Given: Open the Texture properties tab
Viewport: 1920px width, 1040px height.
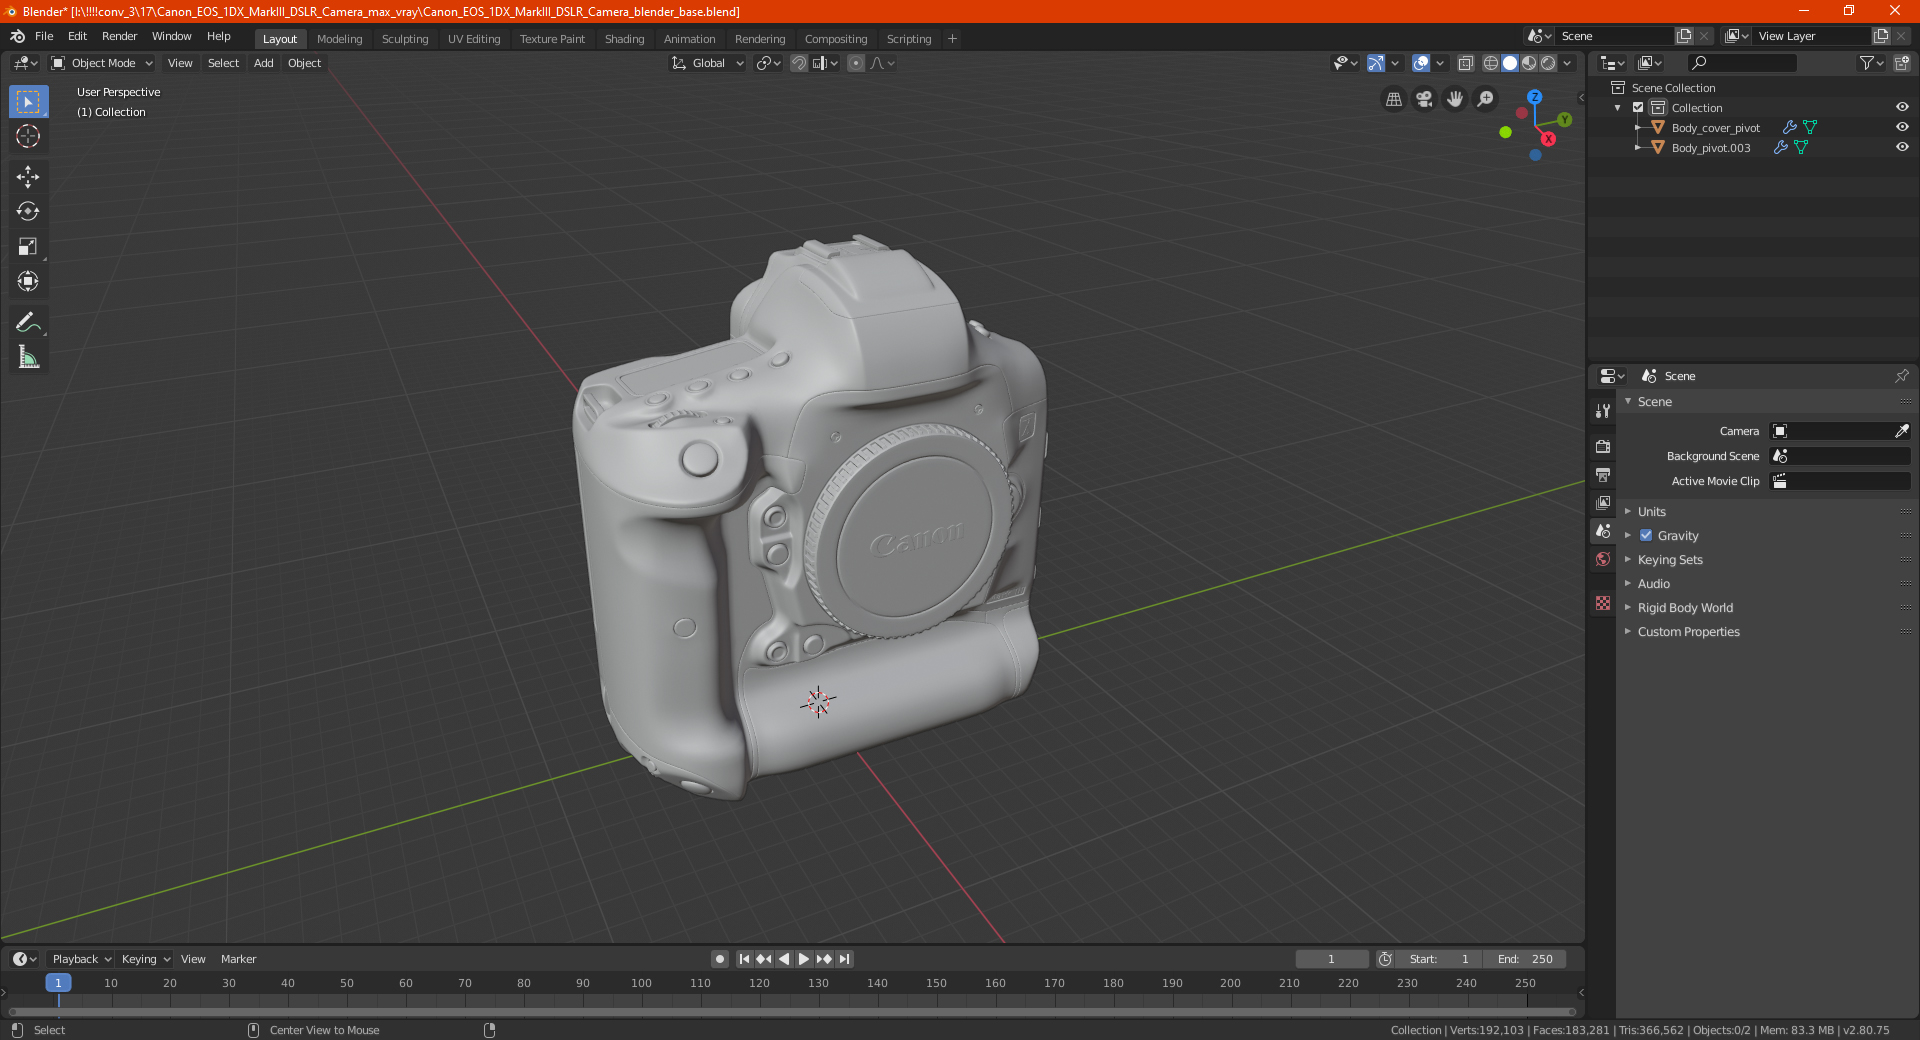Looking at the screenshot, I should pos(1603,603).
